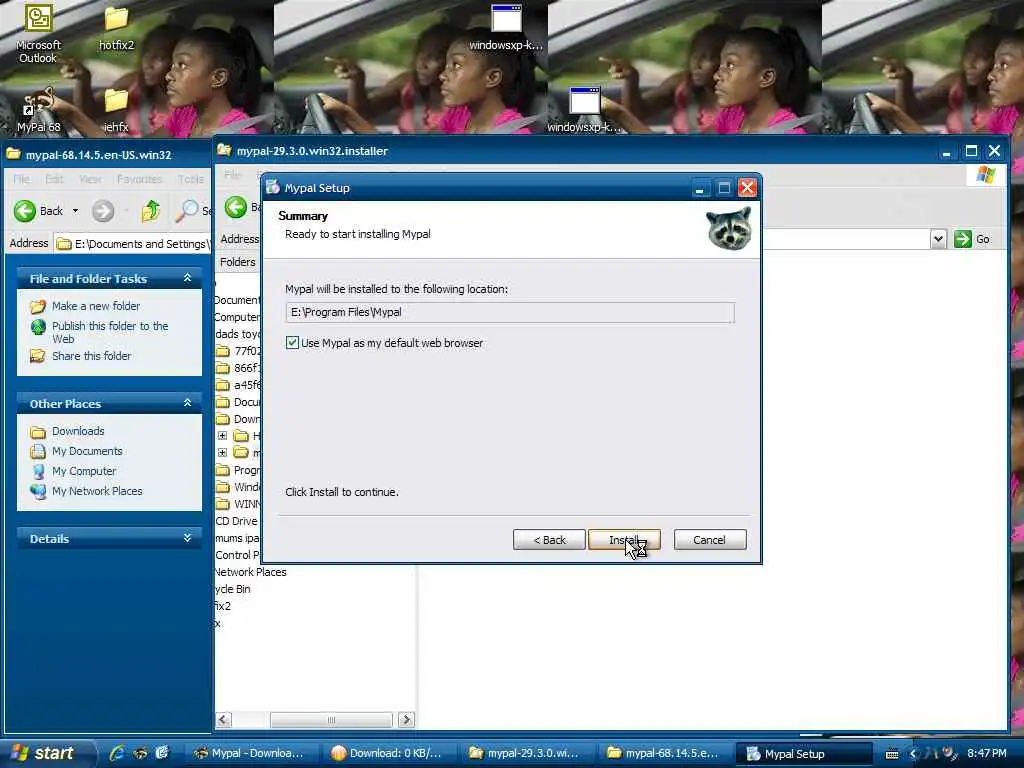Expand the Details panel
Image resolution: width=1024 pixels, height=768 pixels.
(187, 538)
